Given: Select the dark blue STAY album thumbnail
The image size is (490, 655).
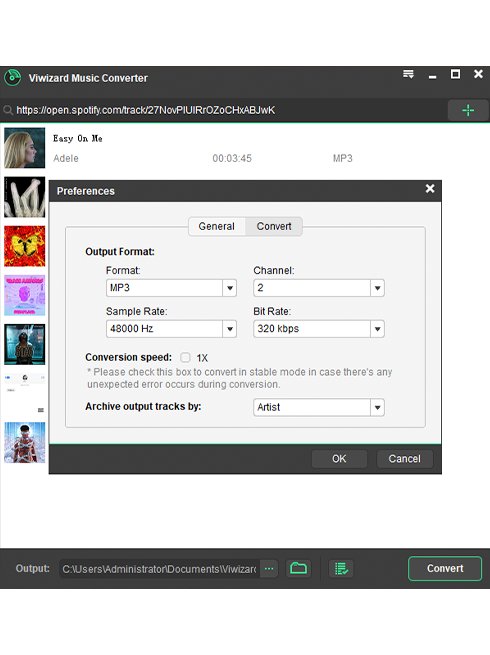Looking at the screenshot, I should pyautogui.click(x=25, y=344).
